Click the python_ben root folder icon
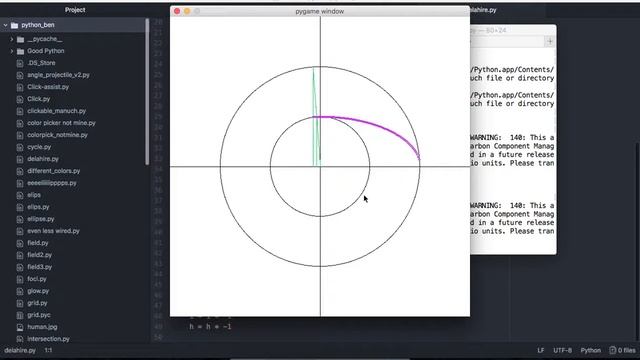This screenshot has width=640, height=360. pyautogui.click(x=15, y=25)
